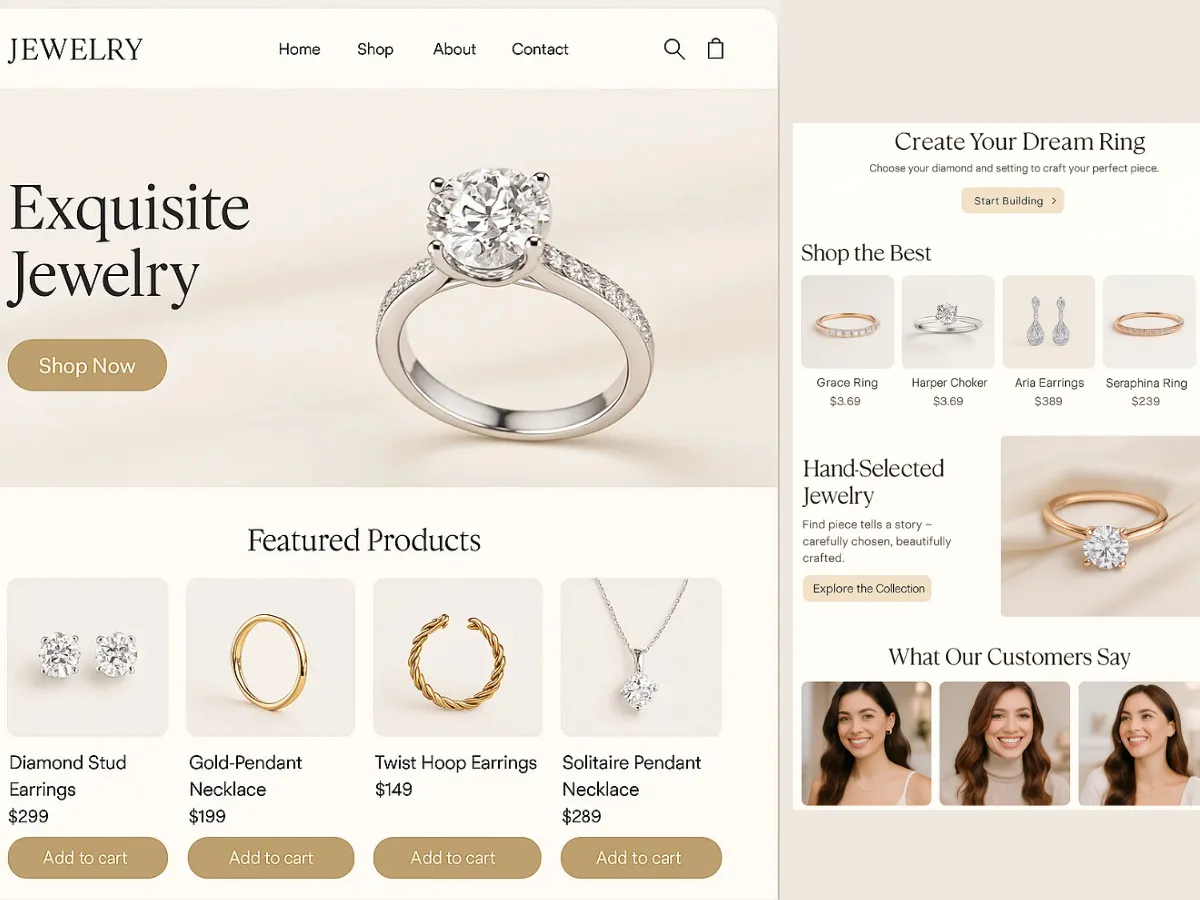Image resolution: width=1200 pixels, height=900 pixels.
Task: Add Diamond Stud Earrings to cart
Action: coord(87,858)
